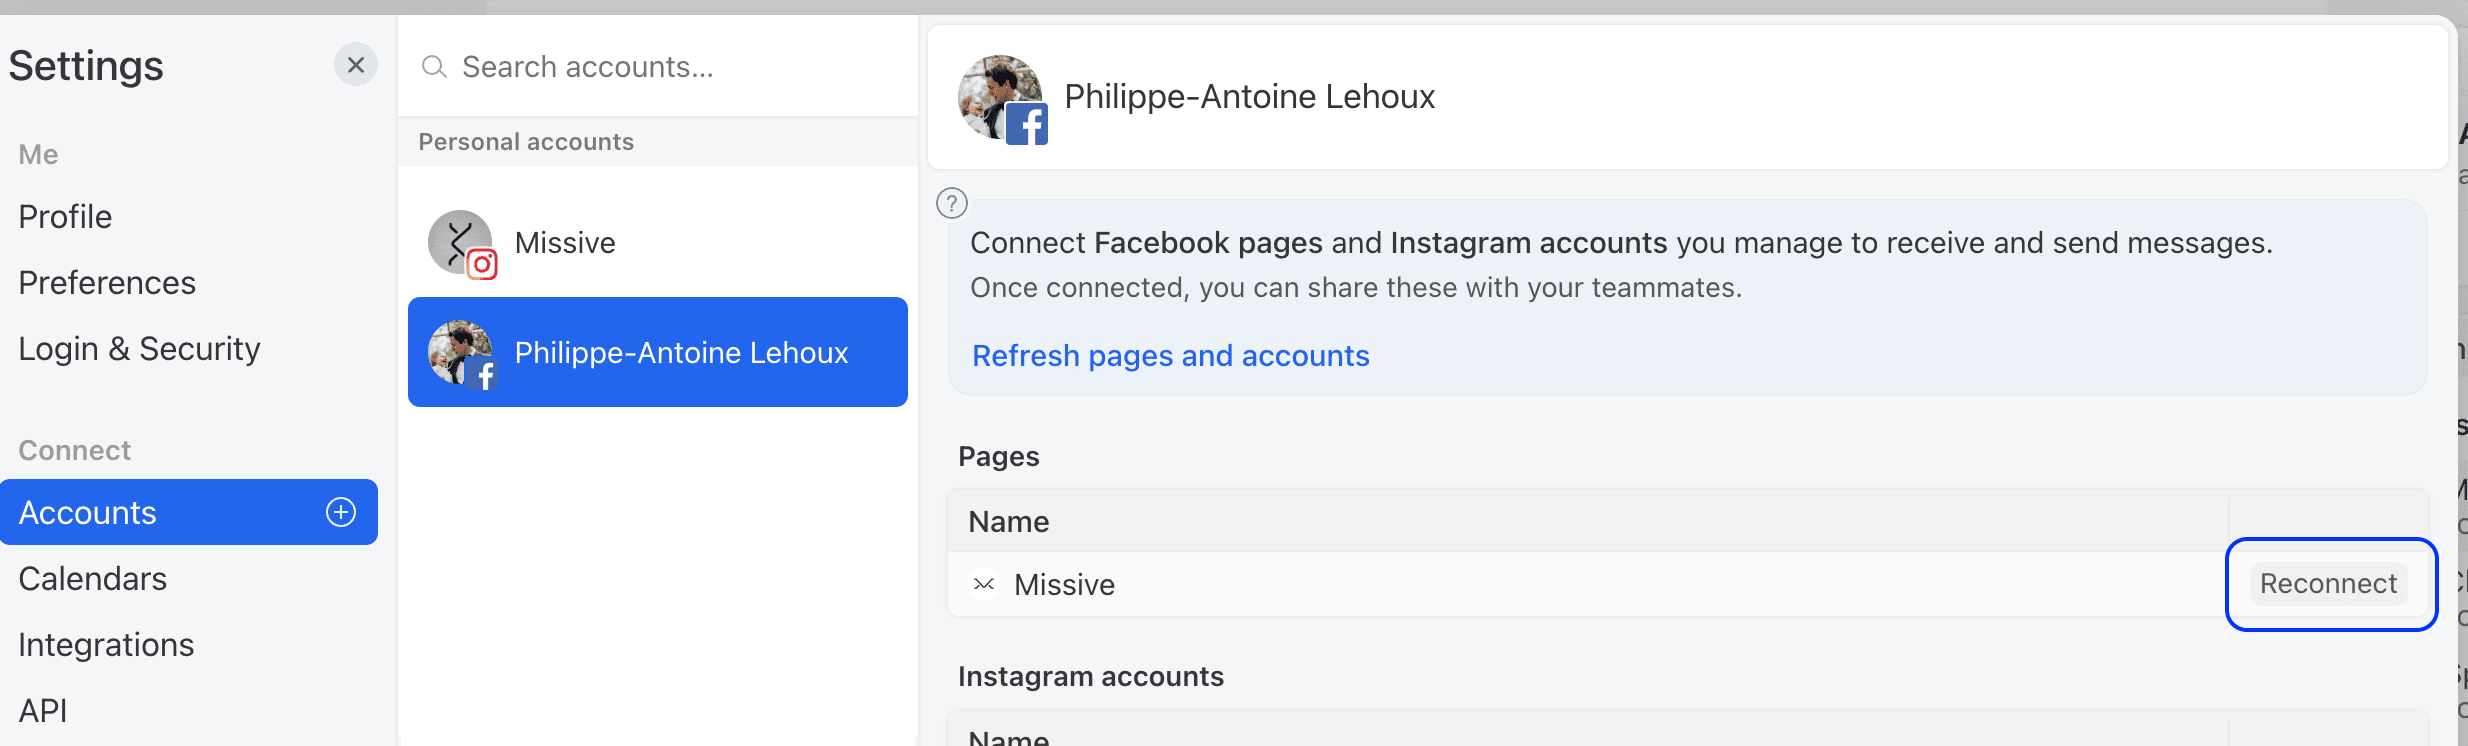Open the API settings section
Screen dimensions: 2468x746
[43, 711]
